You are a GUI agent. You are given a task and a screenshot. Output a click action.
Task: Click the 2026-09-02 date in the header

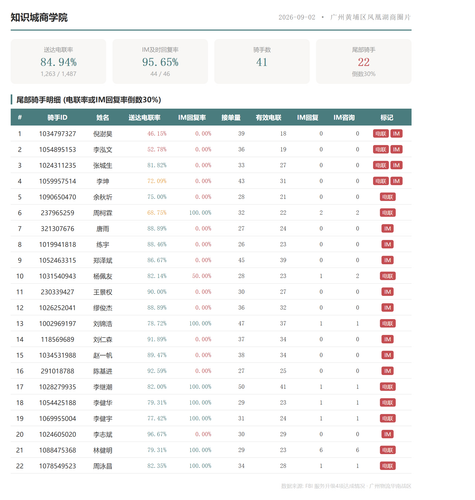click(x=297, y=17)
